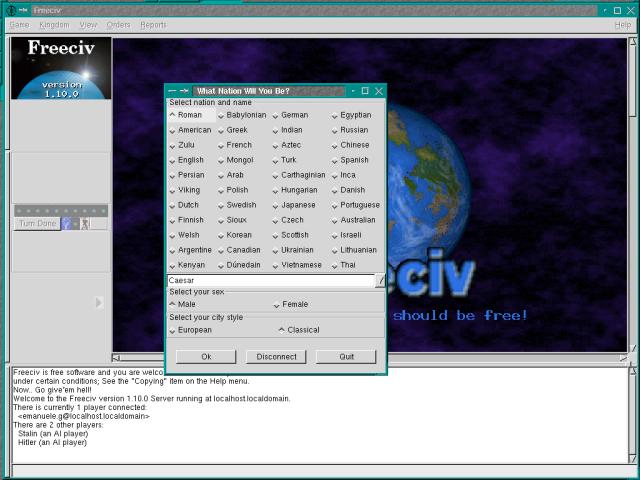
Task: Set leader sex to Female
Action: (x=291, y=304)
